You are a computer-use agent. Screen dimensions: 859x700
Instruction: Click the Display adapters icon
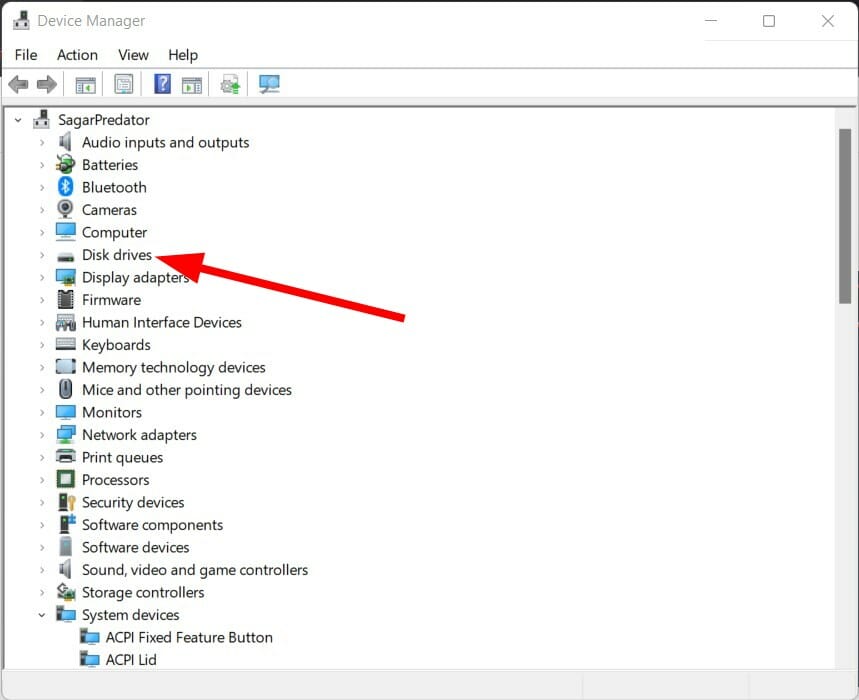pos(65,277)
